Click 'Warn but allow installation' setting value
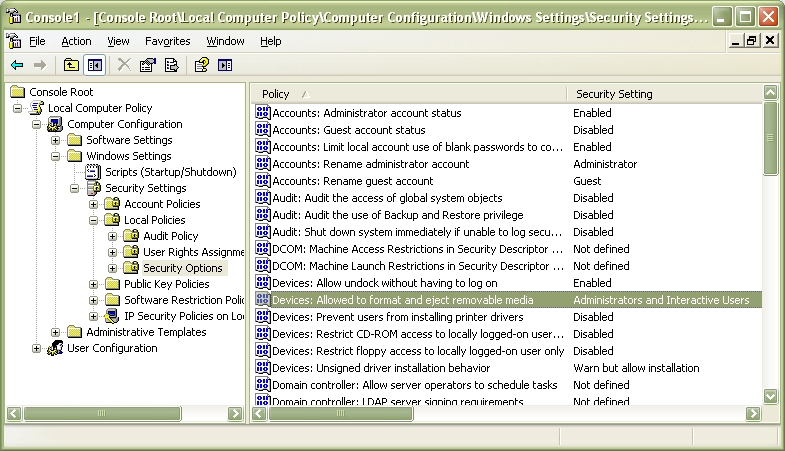Viewport: 785px width, 451px height. (636, 368)
